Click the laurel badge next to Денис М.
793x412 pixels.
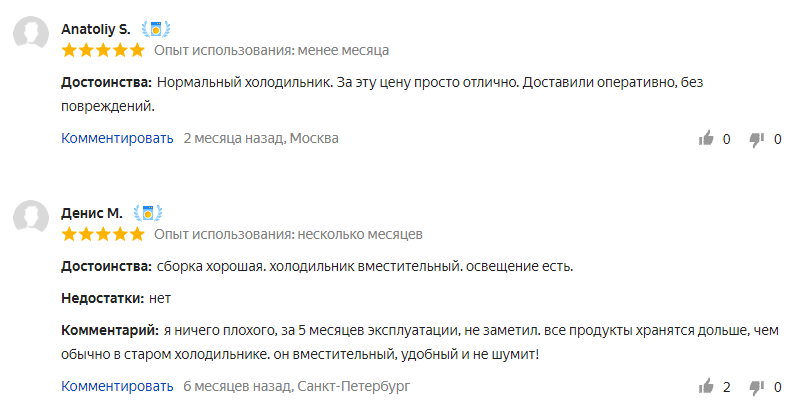pos(148,213)
